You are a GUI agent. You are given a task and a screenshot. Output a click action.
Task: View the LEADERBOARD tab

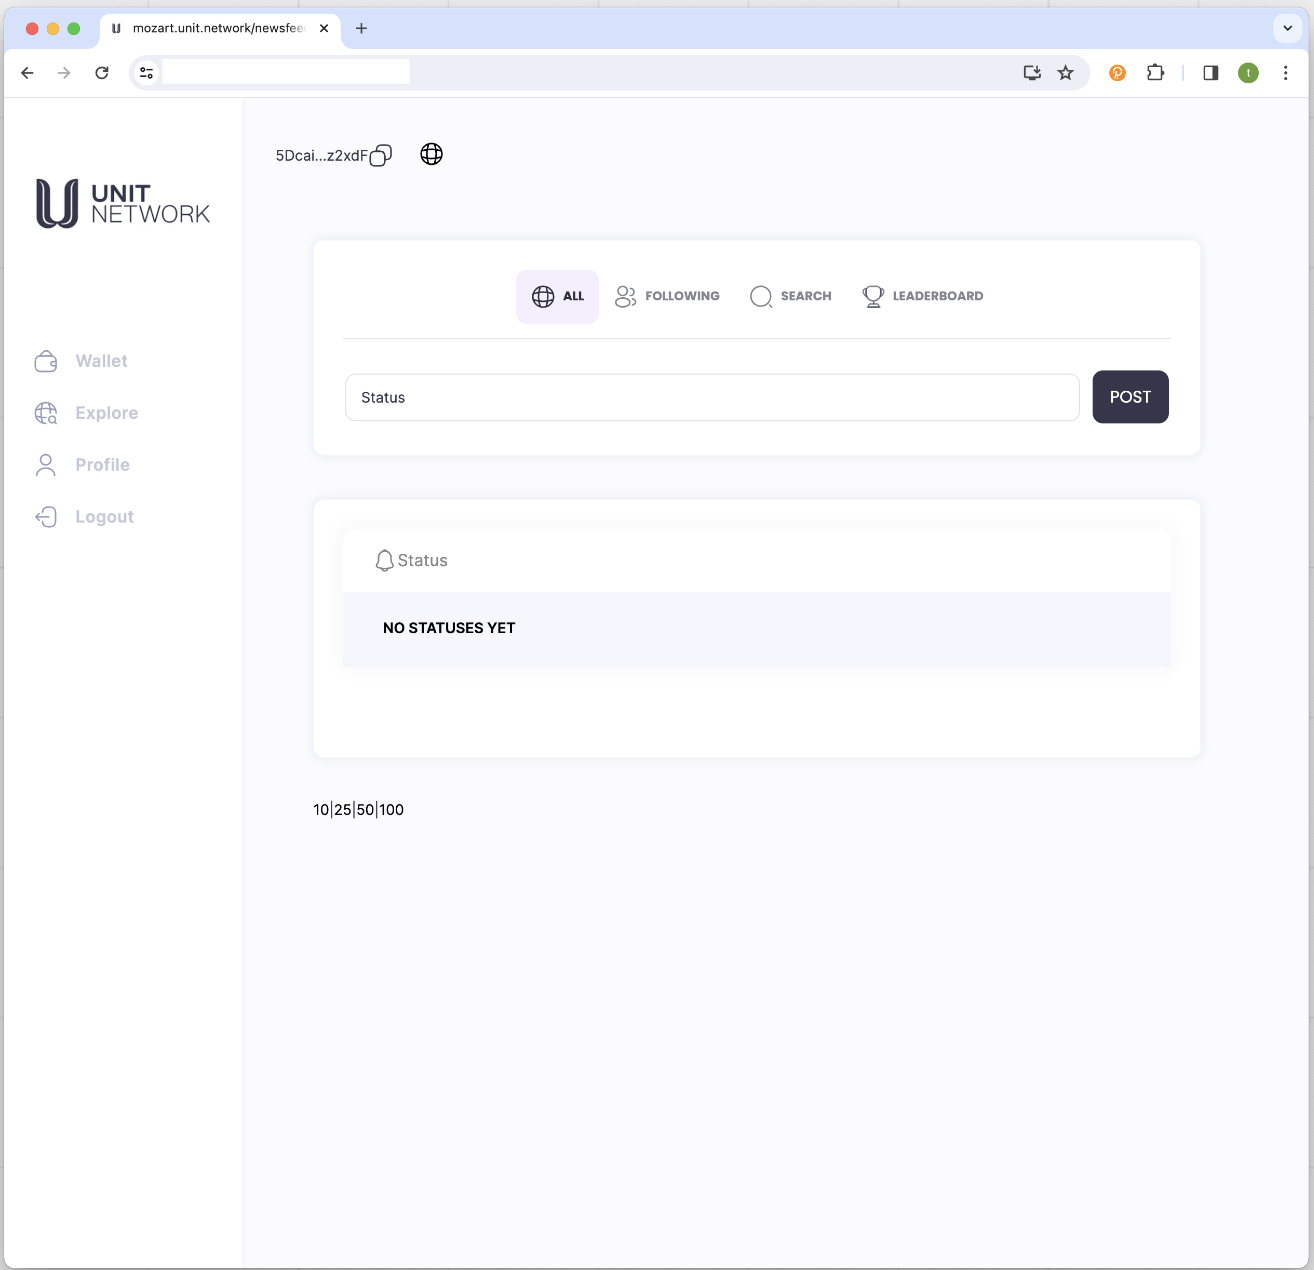(923, 296)
